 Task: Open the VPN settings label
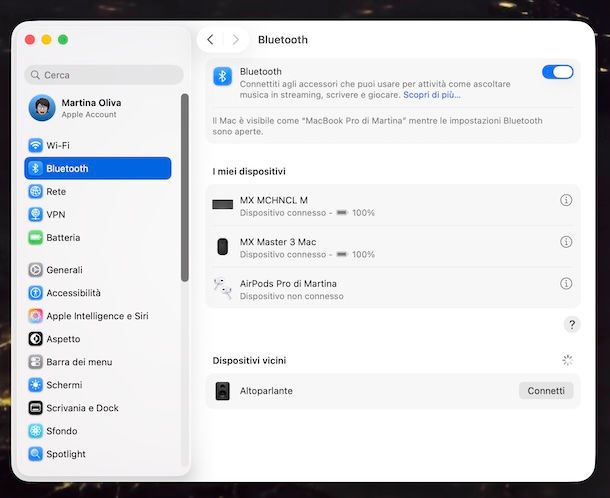(x=56, y=214)
